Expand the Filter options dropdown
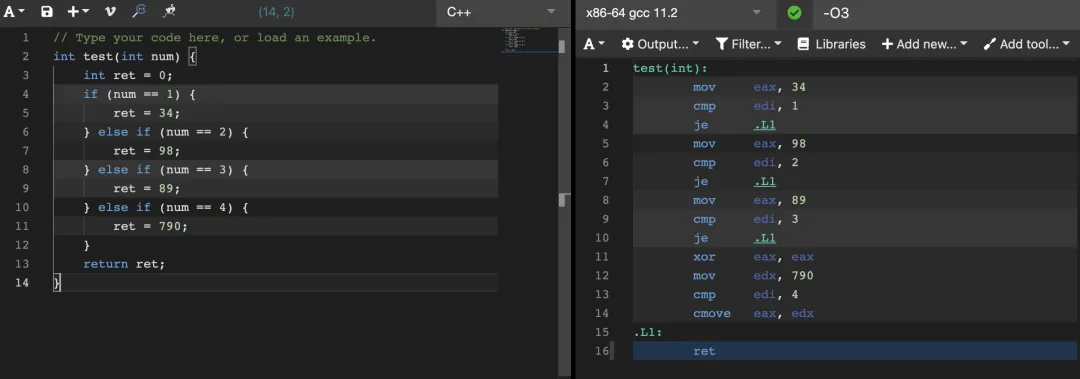 749,44
